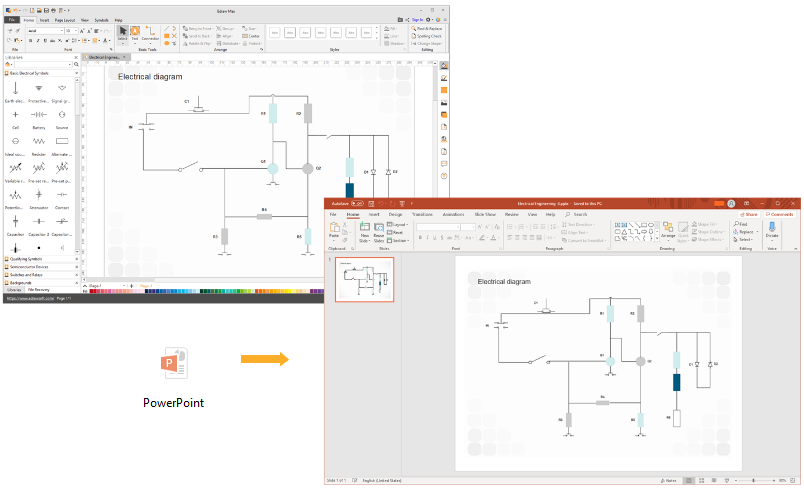Image resolution: width=804 pixels, height=490 pixels.
Task: Select the Variable resistor symbol in Edraw library
Action: tap(15, 168)
